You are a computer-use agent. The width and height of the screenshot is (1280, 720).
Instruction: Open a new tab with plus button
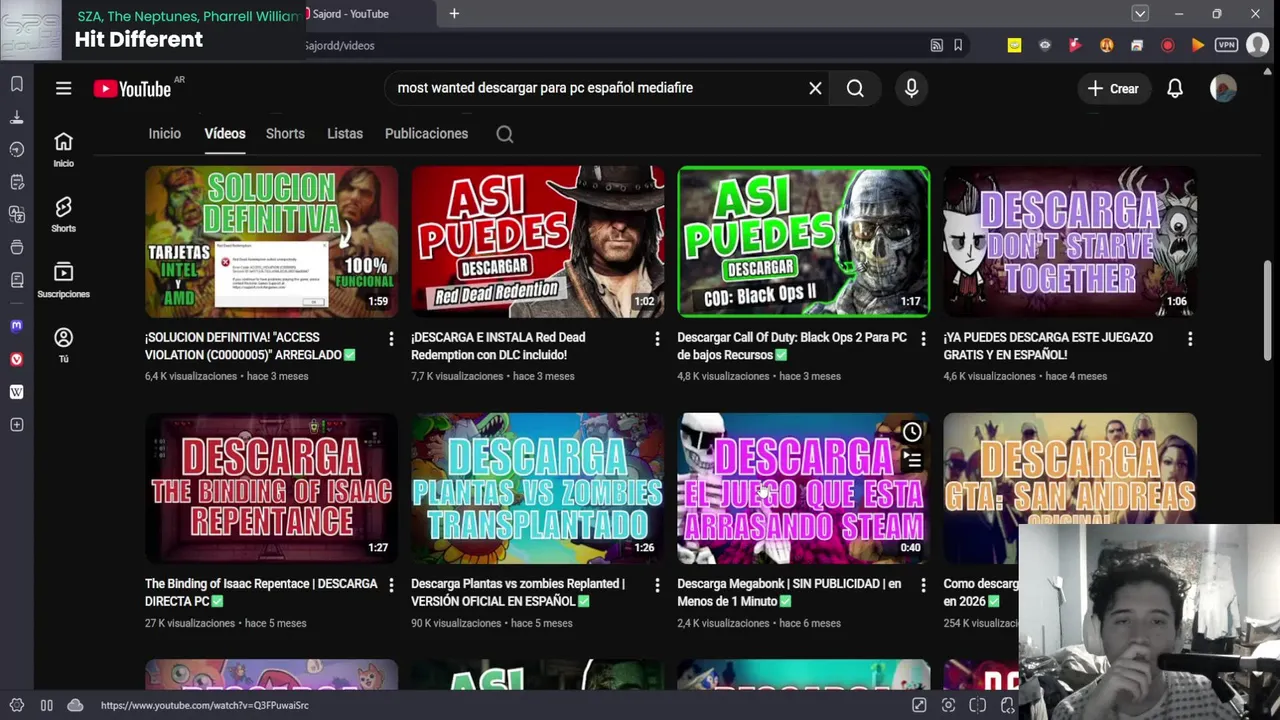454,14
